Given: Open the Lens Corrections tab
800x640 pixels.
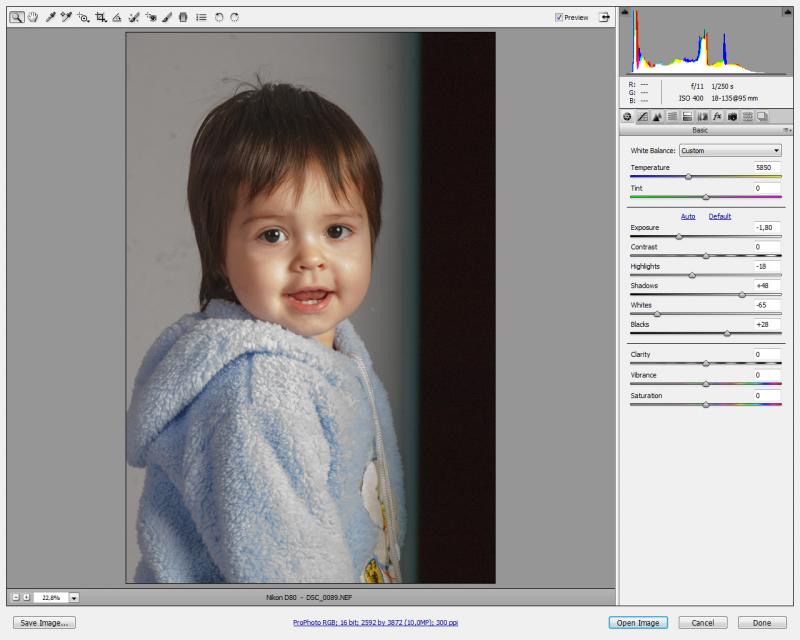Looking at the screenshot, I should coord(703,117).
